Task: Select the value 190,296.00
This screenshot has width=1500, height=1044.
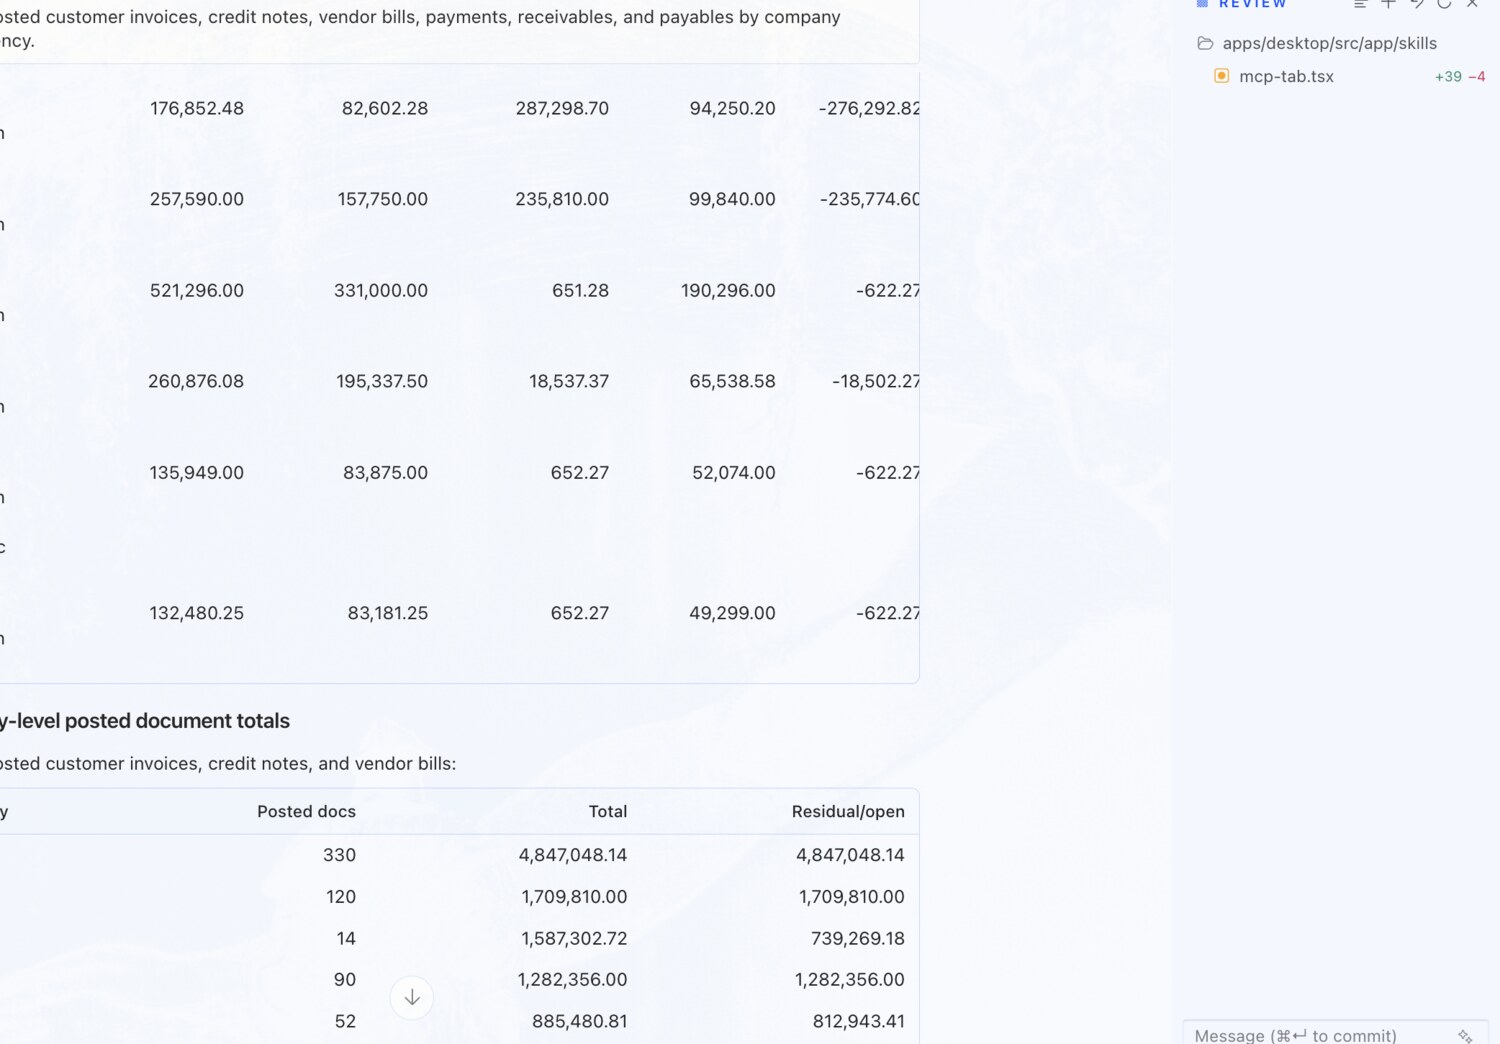Action: 728,290
